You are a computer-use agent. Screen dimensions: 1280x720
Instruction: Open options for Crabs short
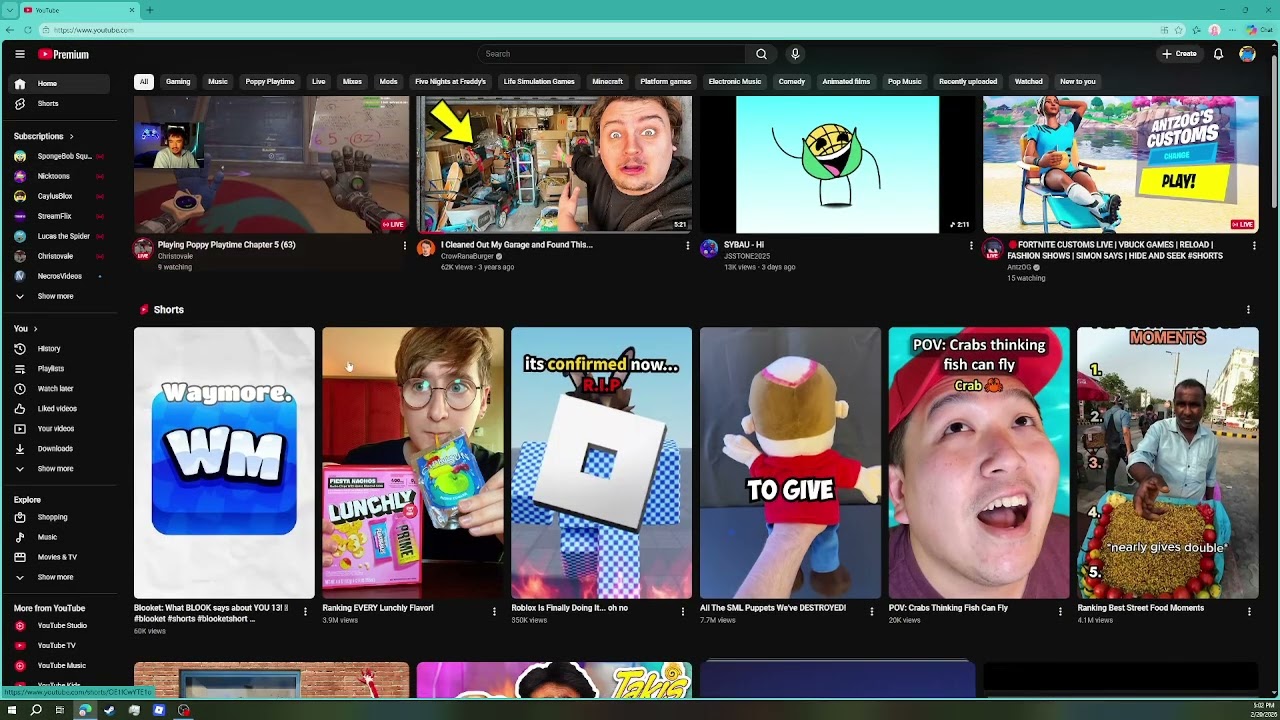pos(1060,611)
